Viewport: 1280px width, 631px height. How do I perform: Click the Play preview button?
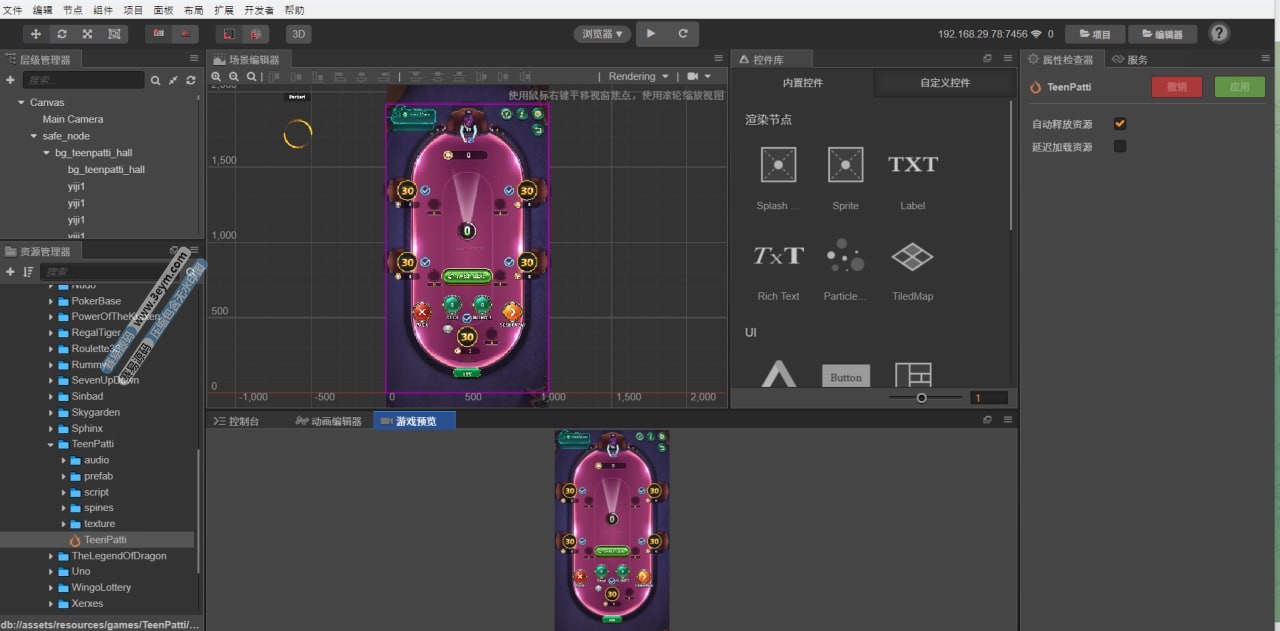(651, 34)
